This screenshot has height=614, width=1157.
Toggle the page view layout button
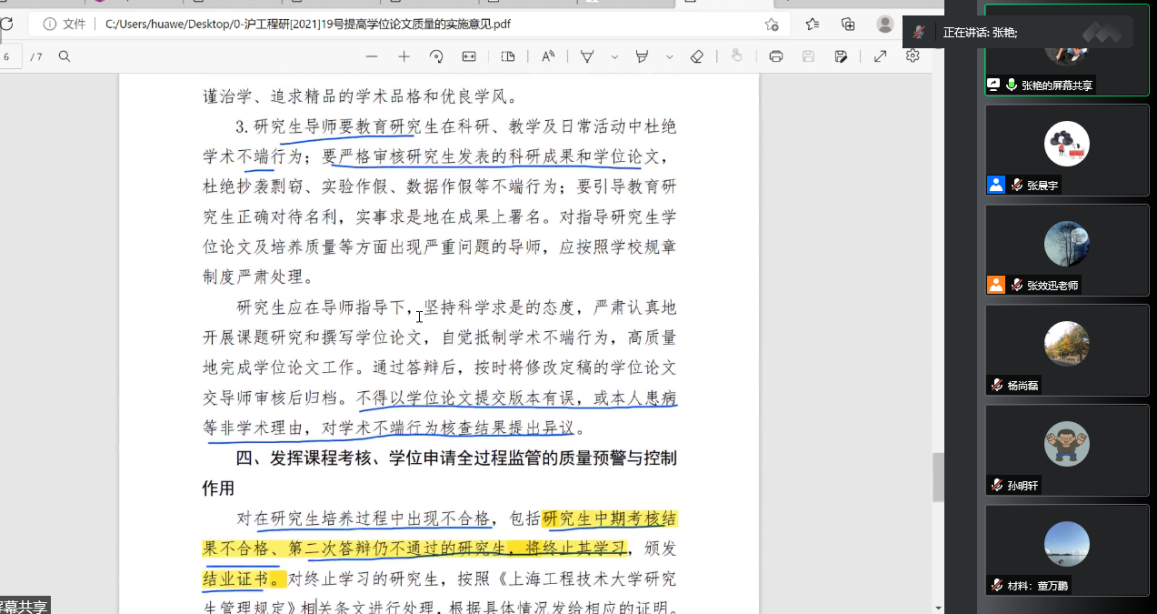(508, 57)
